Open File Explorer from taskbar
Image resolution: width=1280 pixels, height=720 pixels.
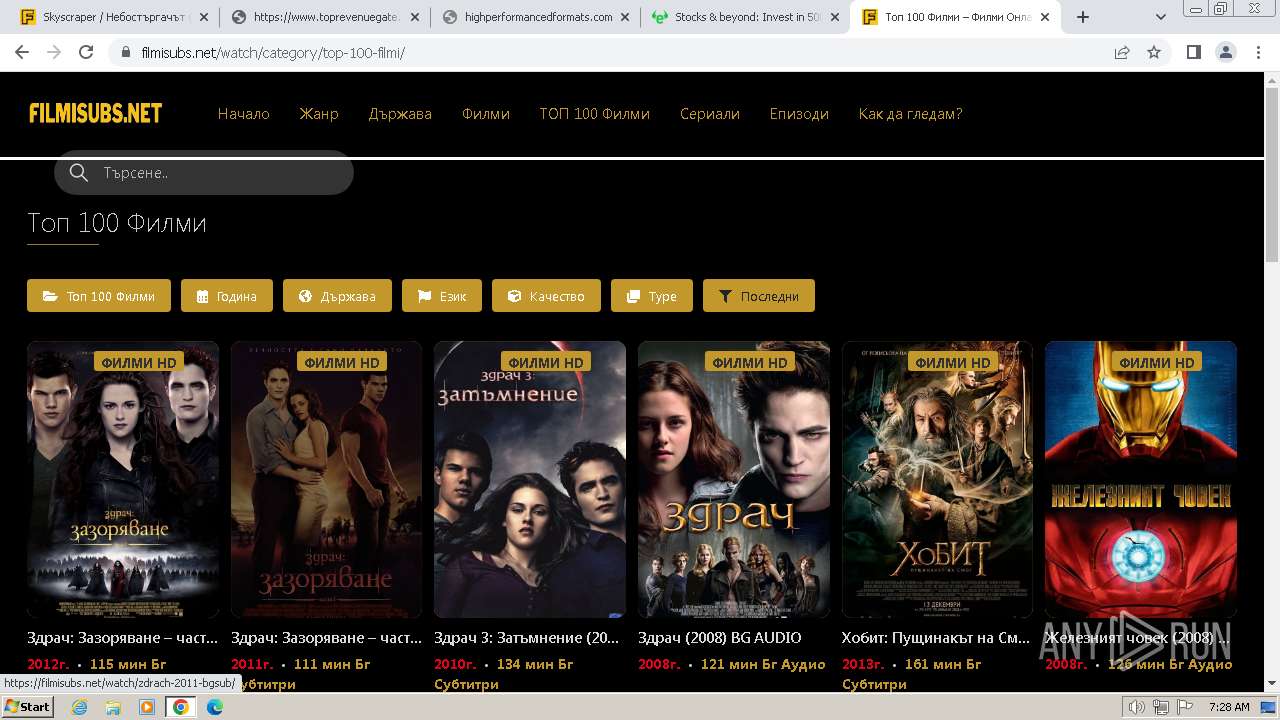pyautogui.click(x=113, y=707)
